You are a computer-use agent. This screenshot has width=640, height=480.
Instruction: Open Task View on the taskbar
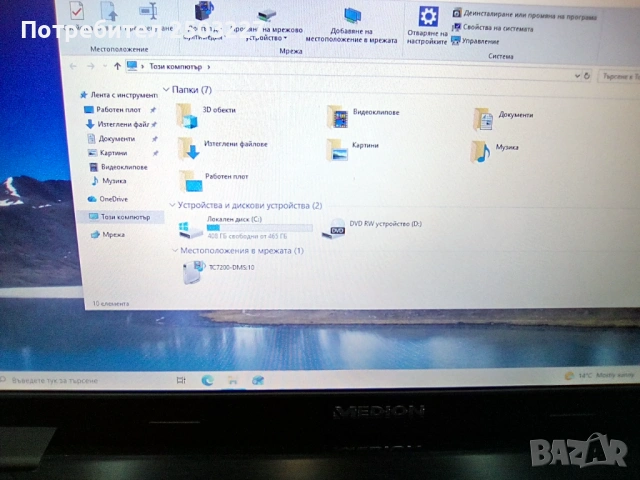click(181, 380)
